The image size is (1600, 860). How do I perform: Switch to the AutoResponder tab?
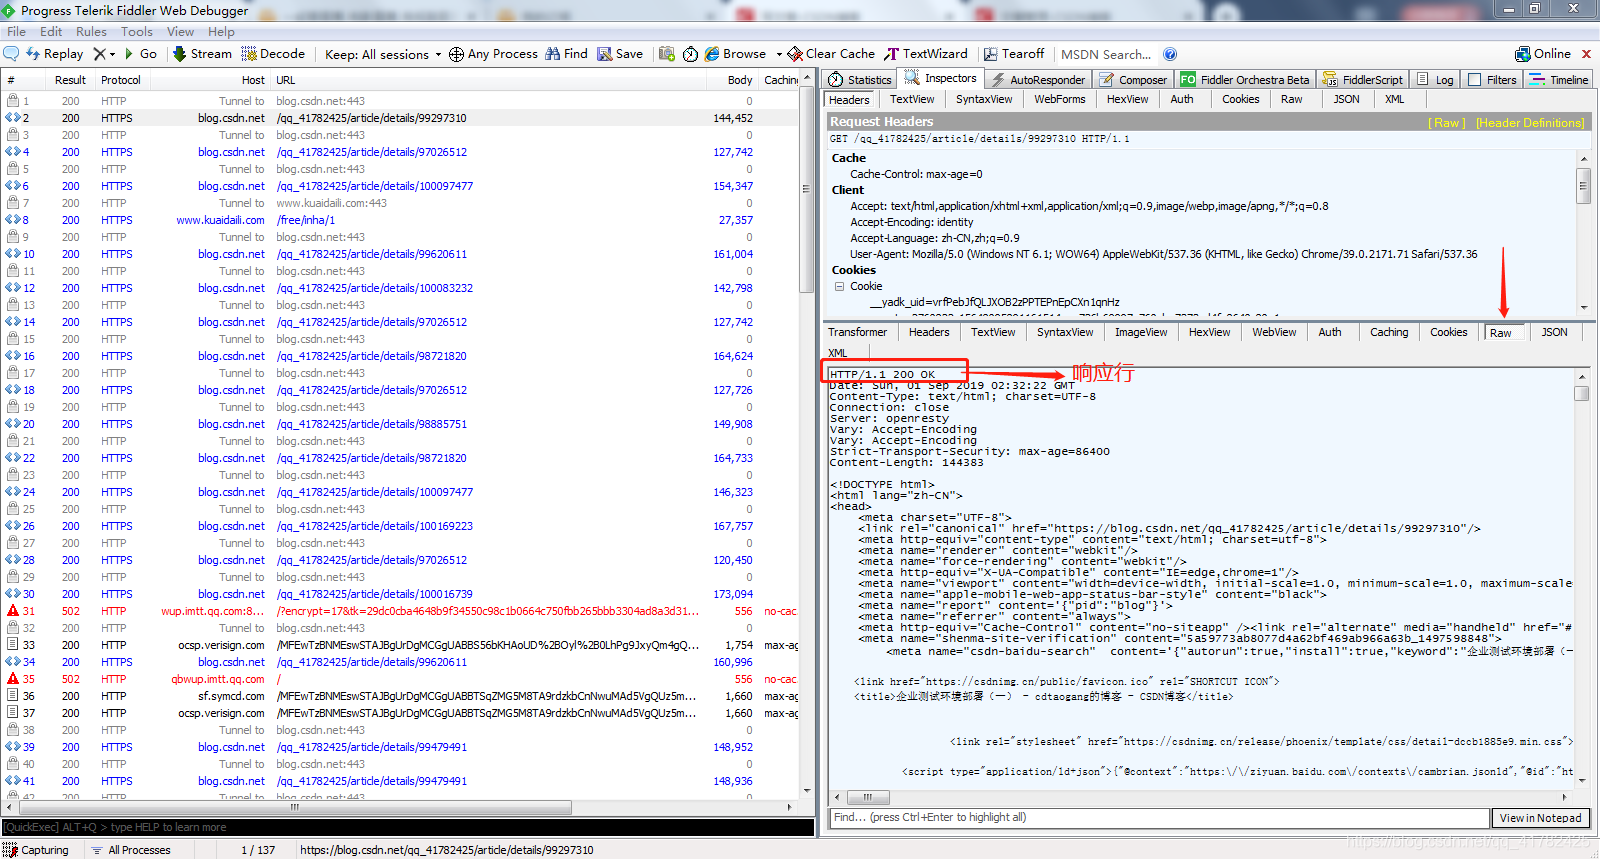pos(1038,79)
